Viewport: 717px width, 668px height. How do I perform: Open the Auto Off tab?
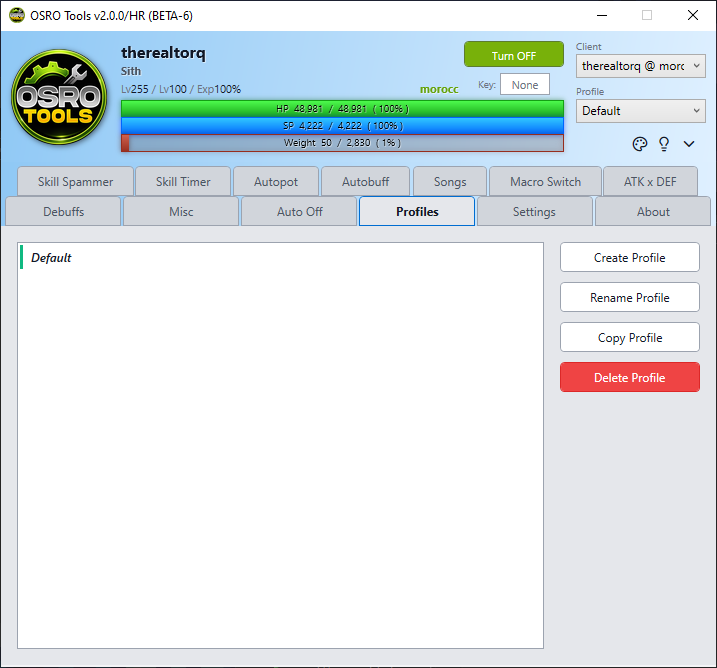(299, 211)
